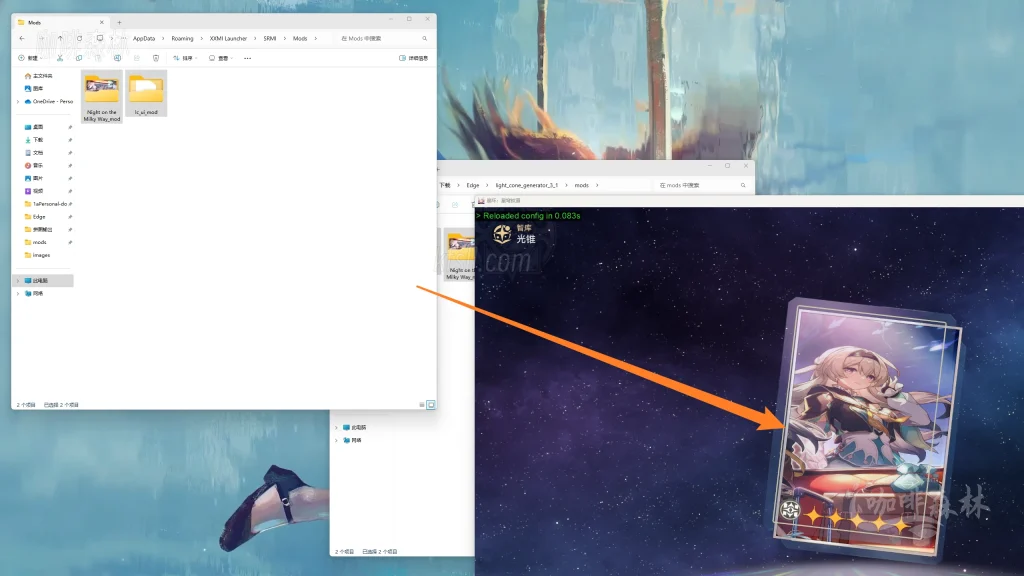Expand This PC in the navigation pane
This screenshot has width=1024, height=576.
[x=17, y=281]
